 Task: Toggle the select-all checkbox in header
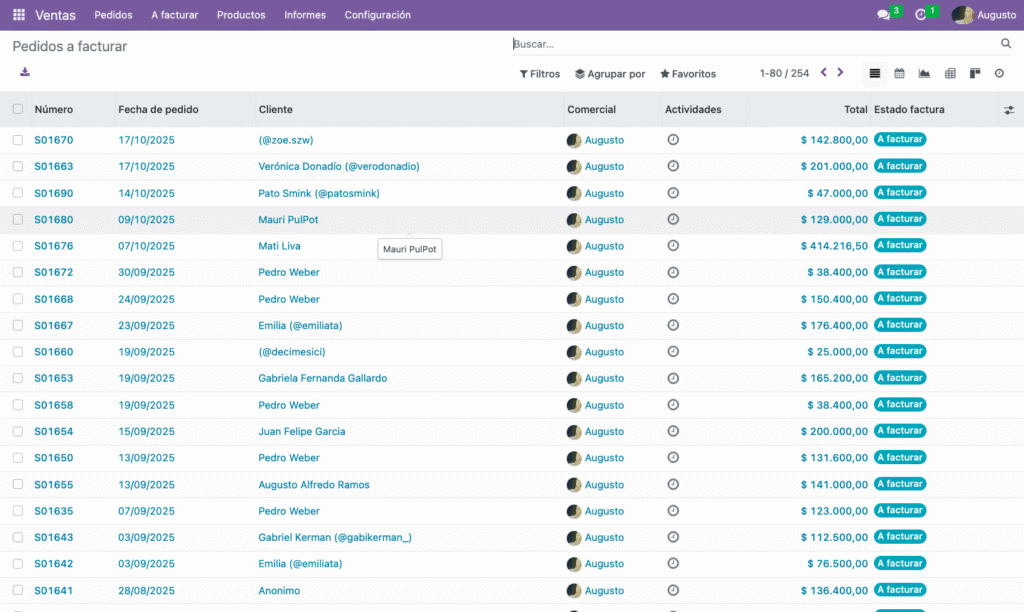(x=18, y=109)
